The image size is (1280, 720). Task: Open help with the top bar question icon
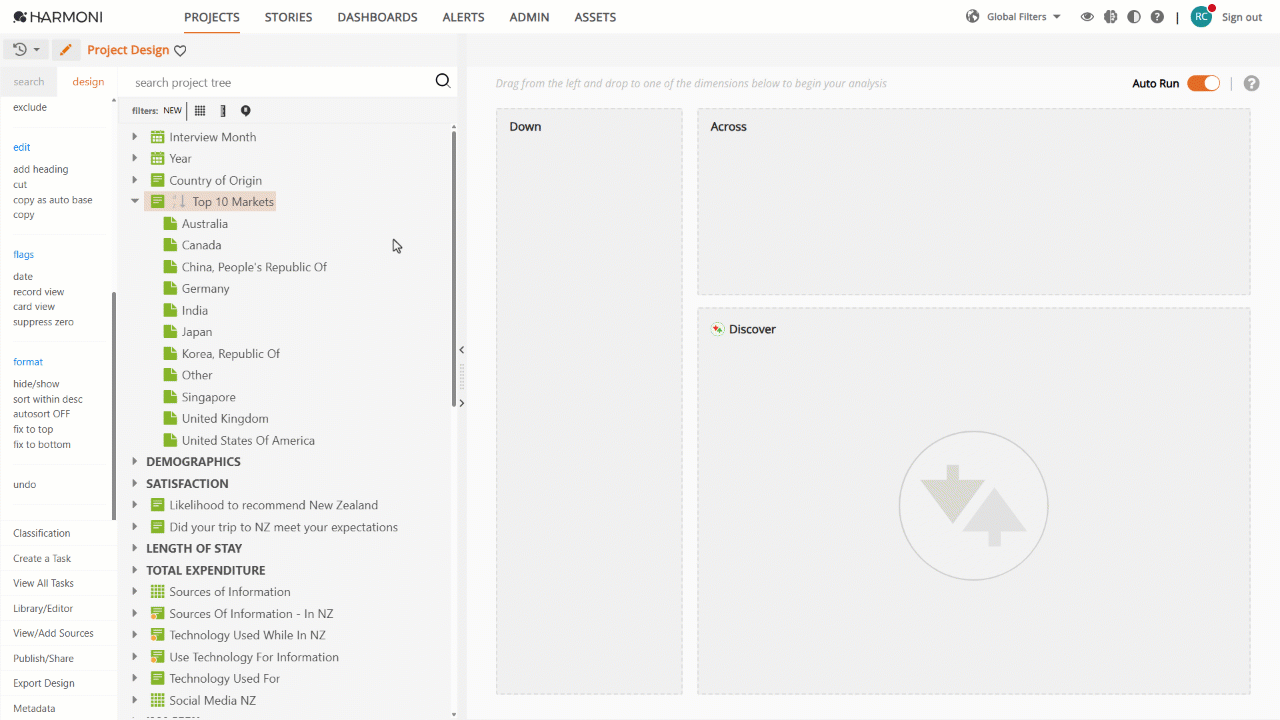pyautogui.click(x=1157, y=17)
